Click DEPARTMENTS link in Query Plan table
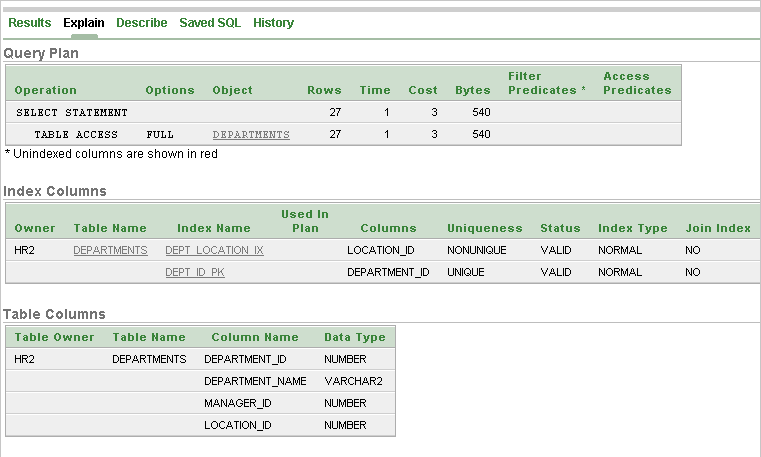 pyautogui.click(x=251, y=134)
